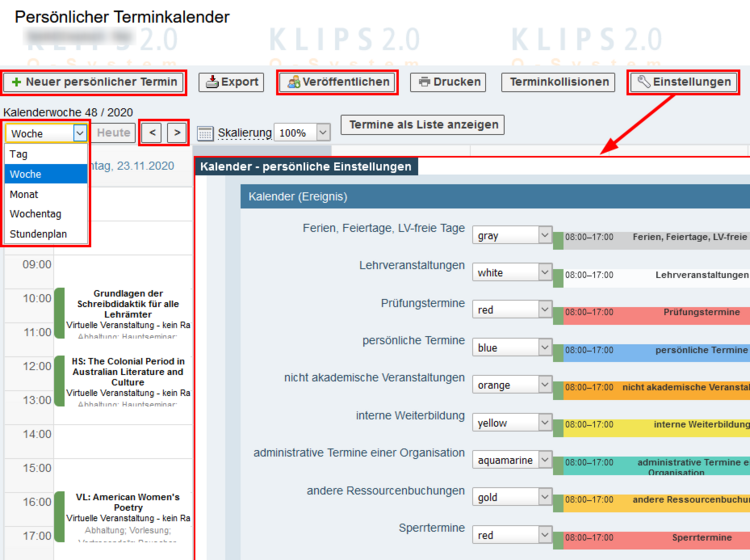This screenshot has height=560, width=750.
Task: Click the Kalenderwoche 48 / 2020 label
Action: 68,112
